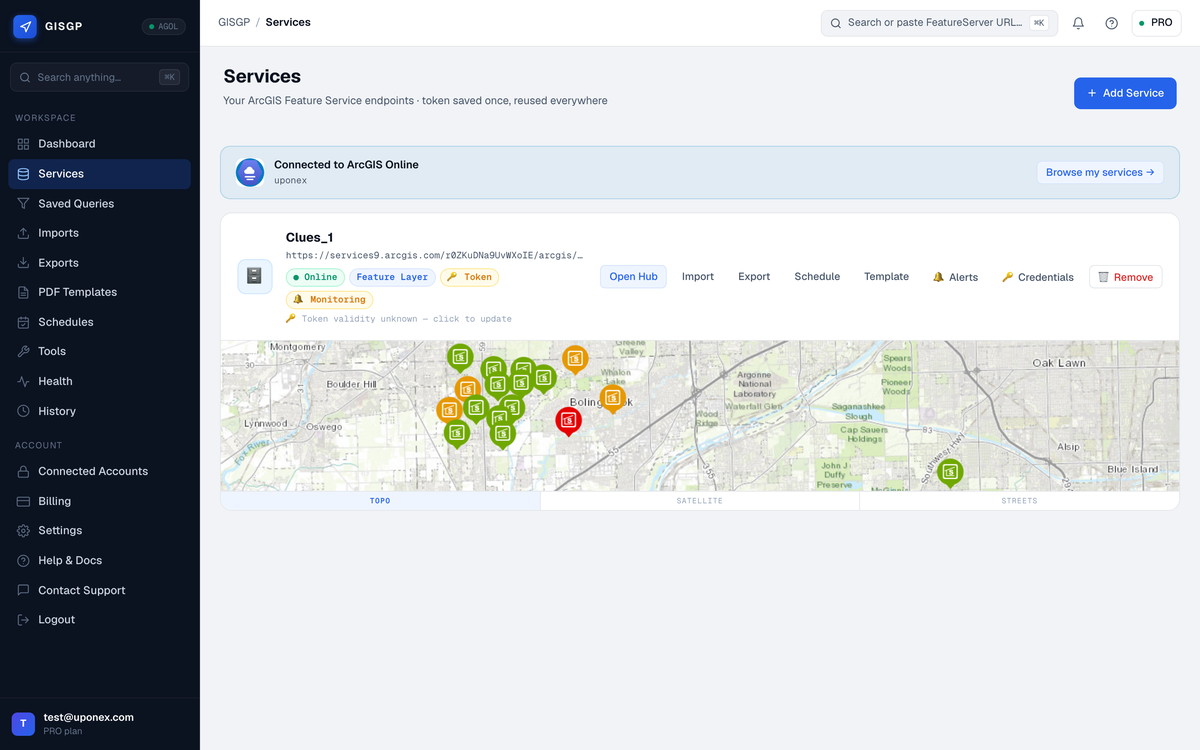The width and height of the screenshot is (1200, 750).
Task: Click Import for Clues_1
Action: (698, 276)
